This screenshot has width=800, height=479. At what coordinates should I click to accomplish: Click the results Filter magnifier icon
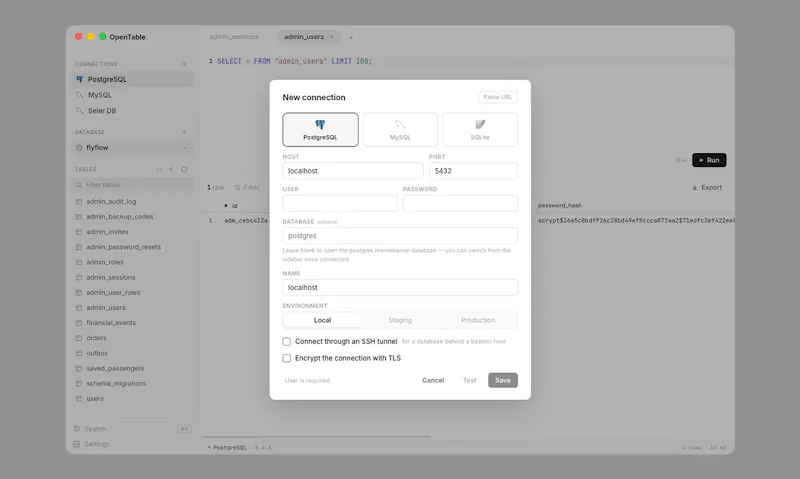point(237,188)
